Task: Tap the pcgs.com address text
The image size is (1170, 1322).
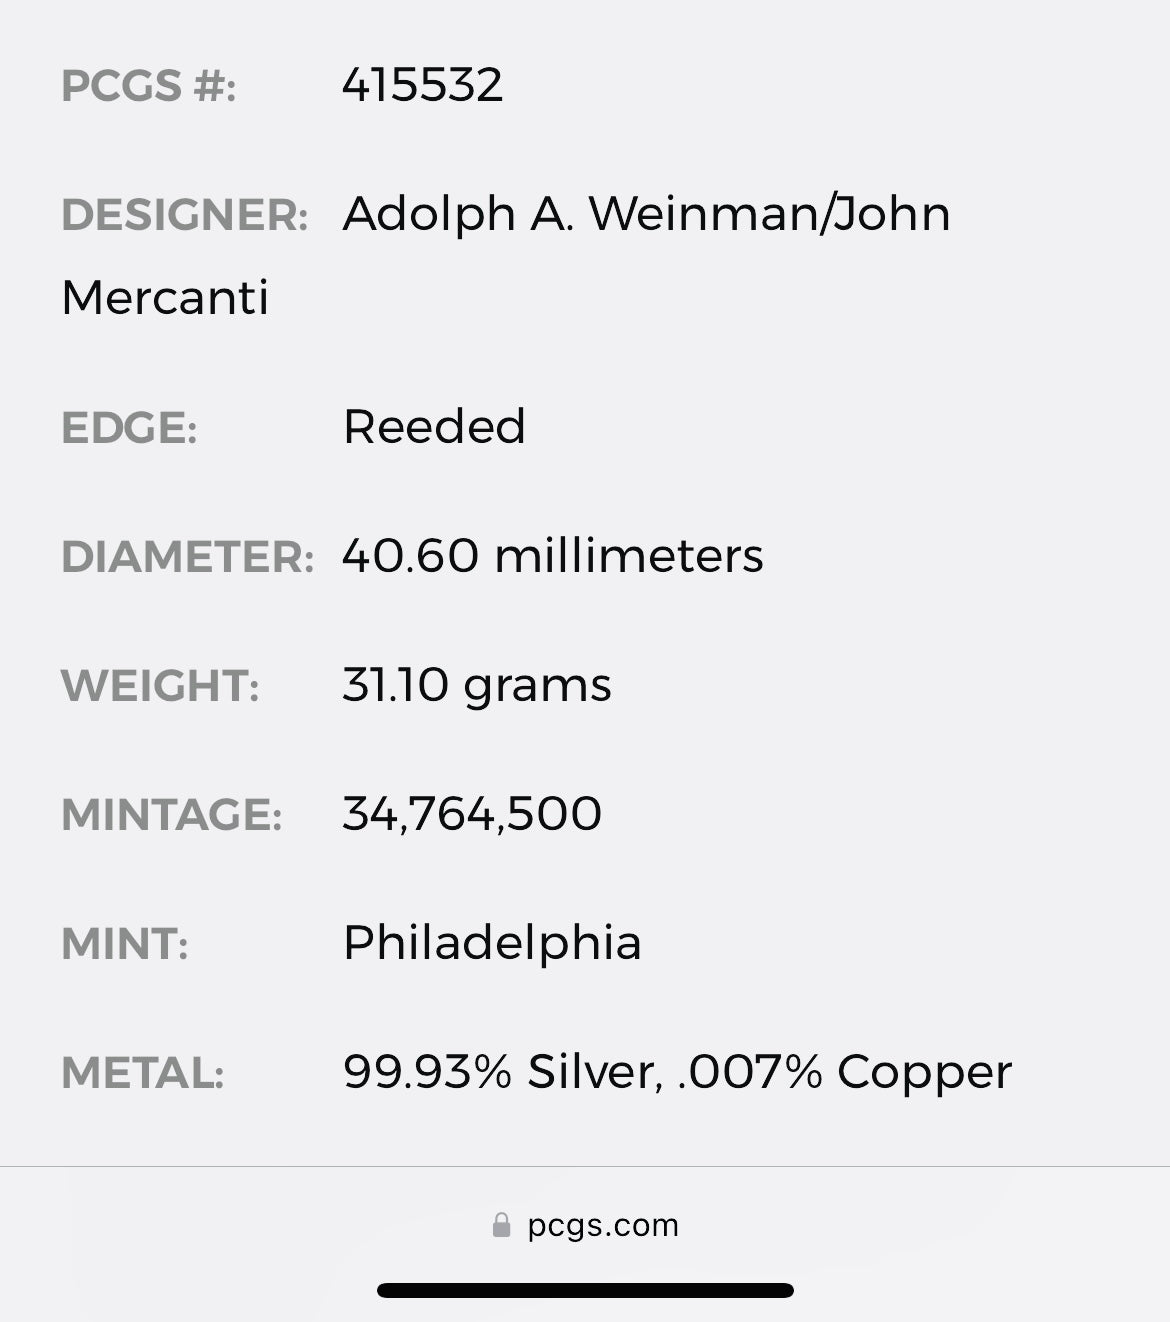Action: [603, 1225]
